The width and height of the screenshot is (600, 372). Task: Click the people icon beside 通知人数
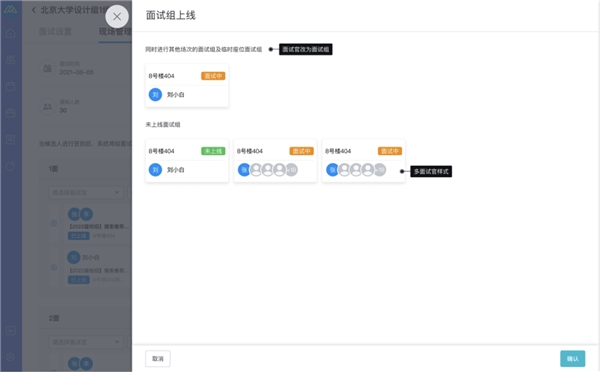[47, 106]
